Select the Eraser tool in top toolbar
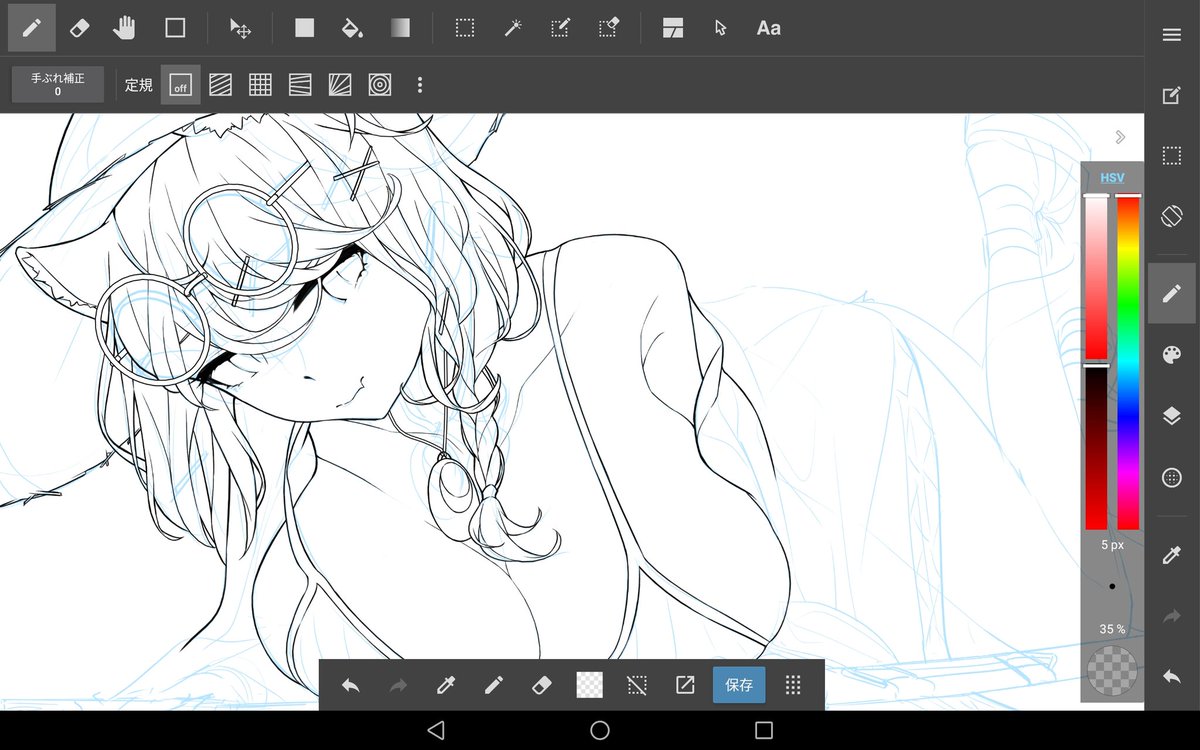1200x750 pixels. [x=80, y=28]
